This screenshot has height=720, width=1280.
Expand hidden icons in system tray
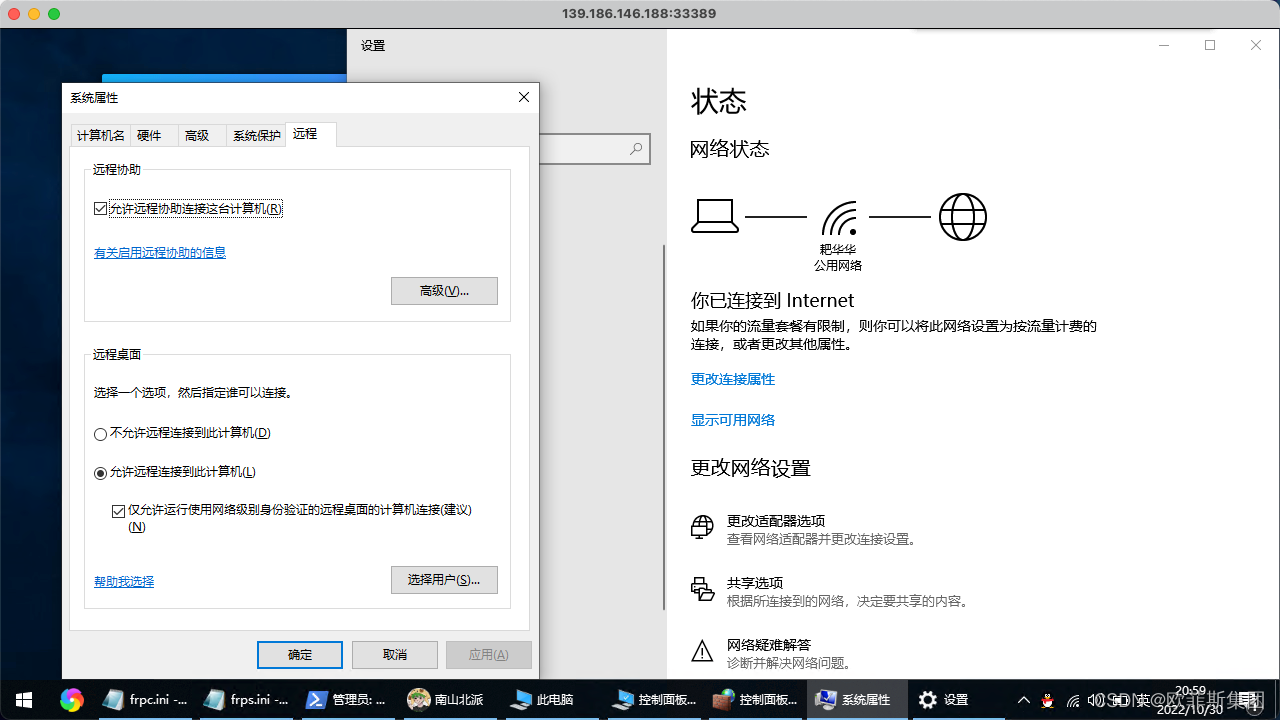[x=1023, y=700]
